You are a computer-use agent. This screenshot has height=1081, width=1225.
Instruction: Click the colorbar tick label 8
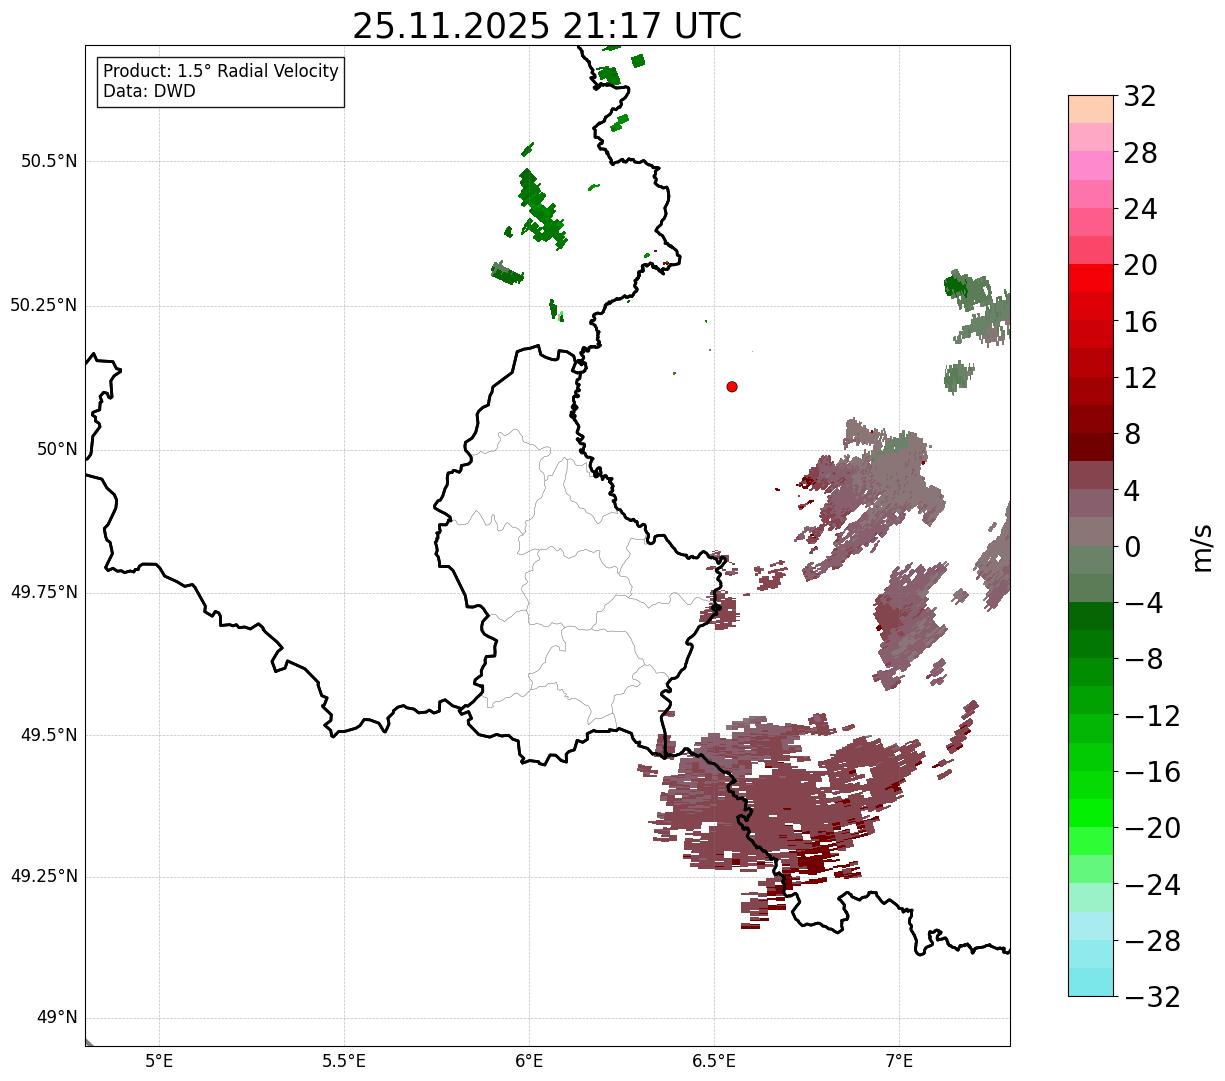(1132, 434)
